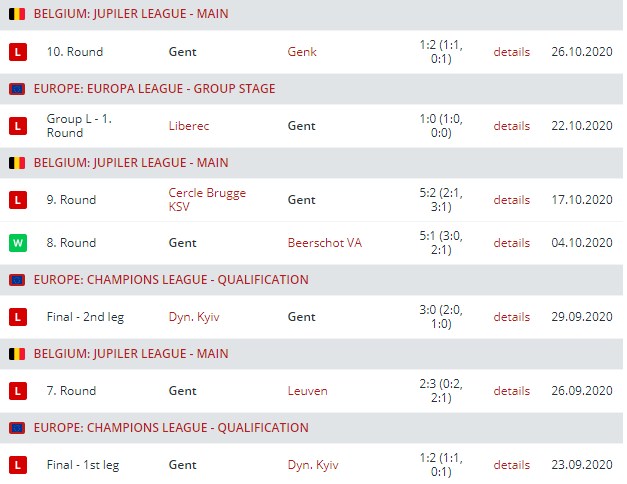Click Dyn. Kyiv in Final 2nd leg row
Viewport: 627px width, 484px height.
195,317
